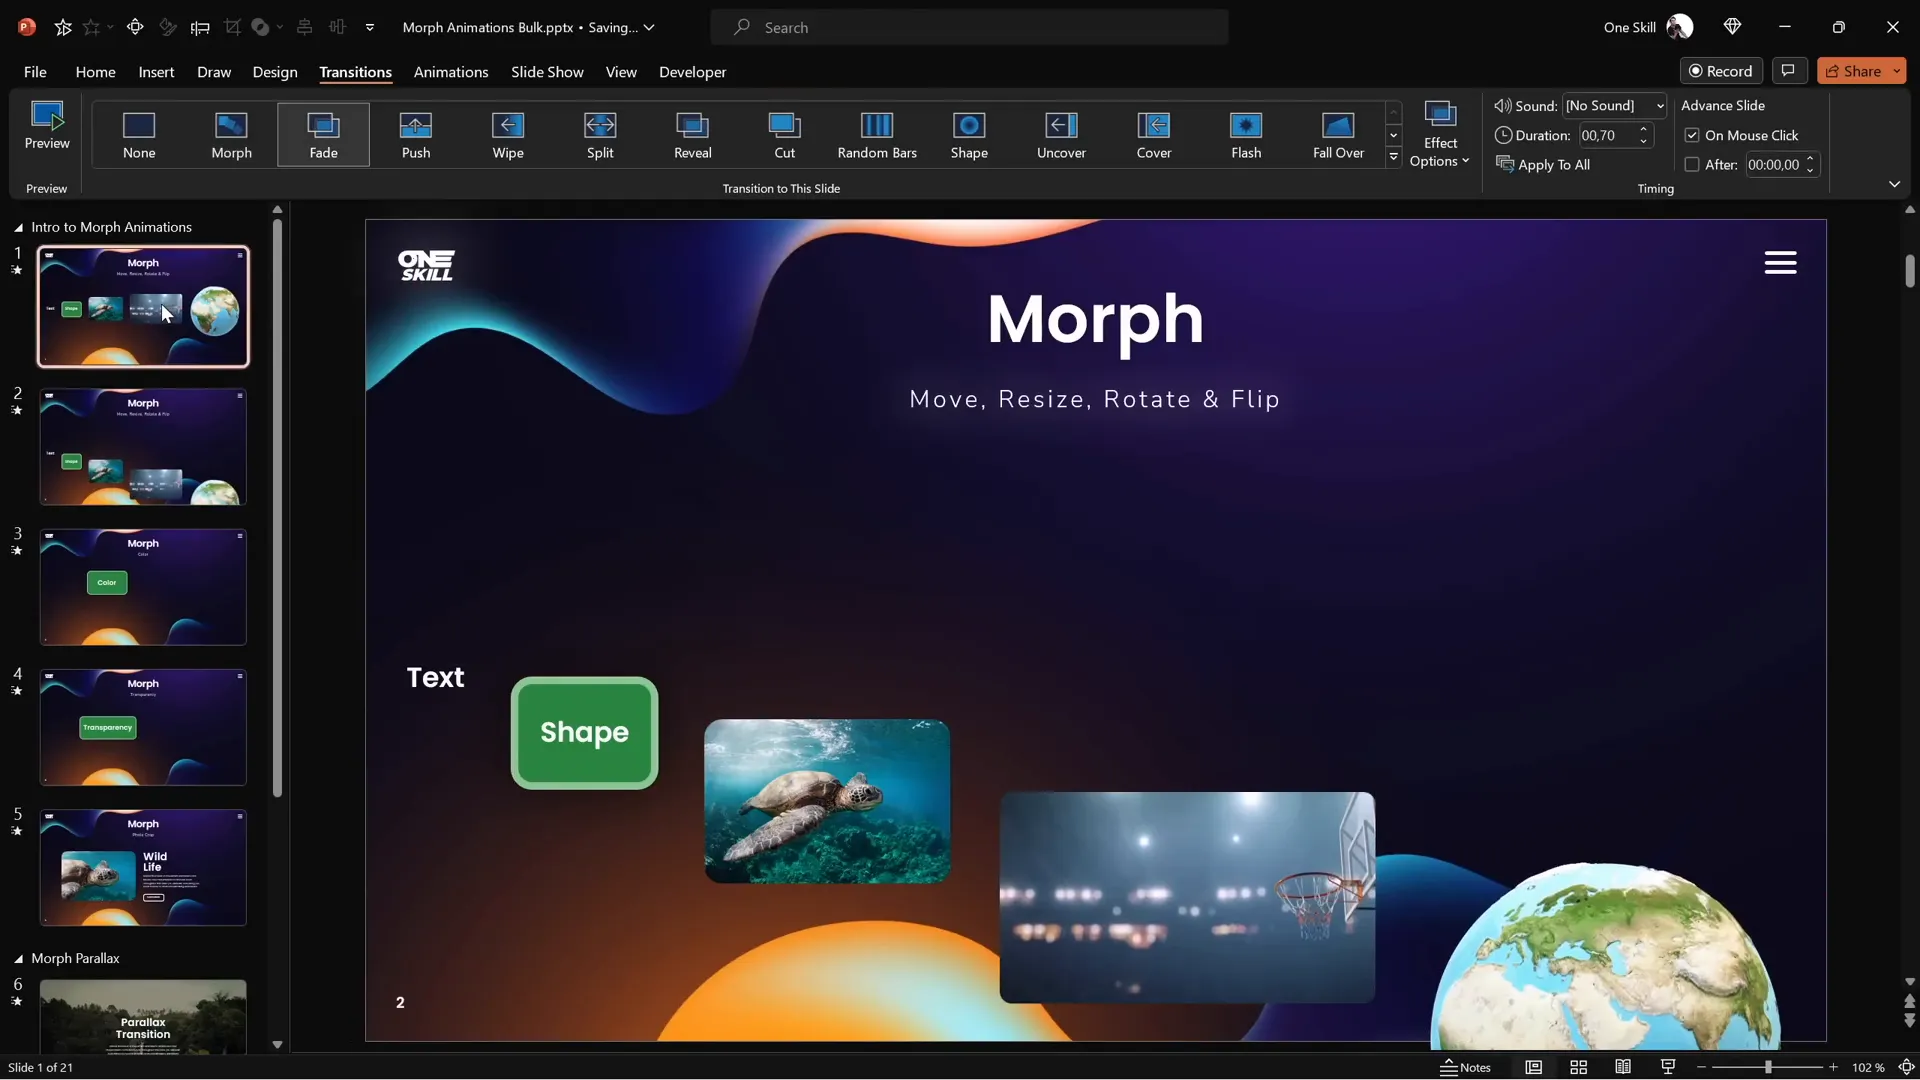Select slide 5 Wild Life thumbnail
This screenshot has height=1080, width=1920.
[143, 868]
